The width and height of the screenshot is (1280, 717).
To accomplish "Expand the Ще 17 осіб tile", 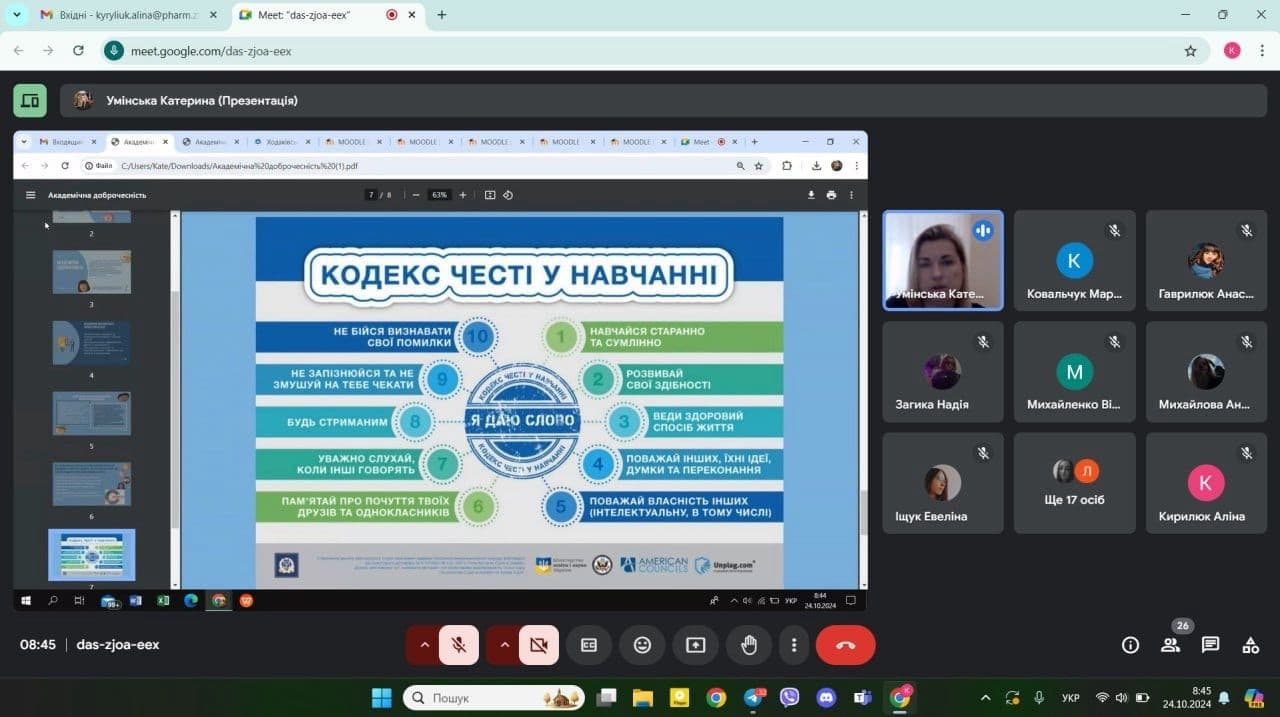I will click(x=1075, y=483).
